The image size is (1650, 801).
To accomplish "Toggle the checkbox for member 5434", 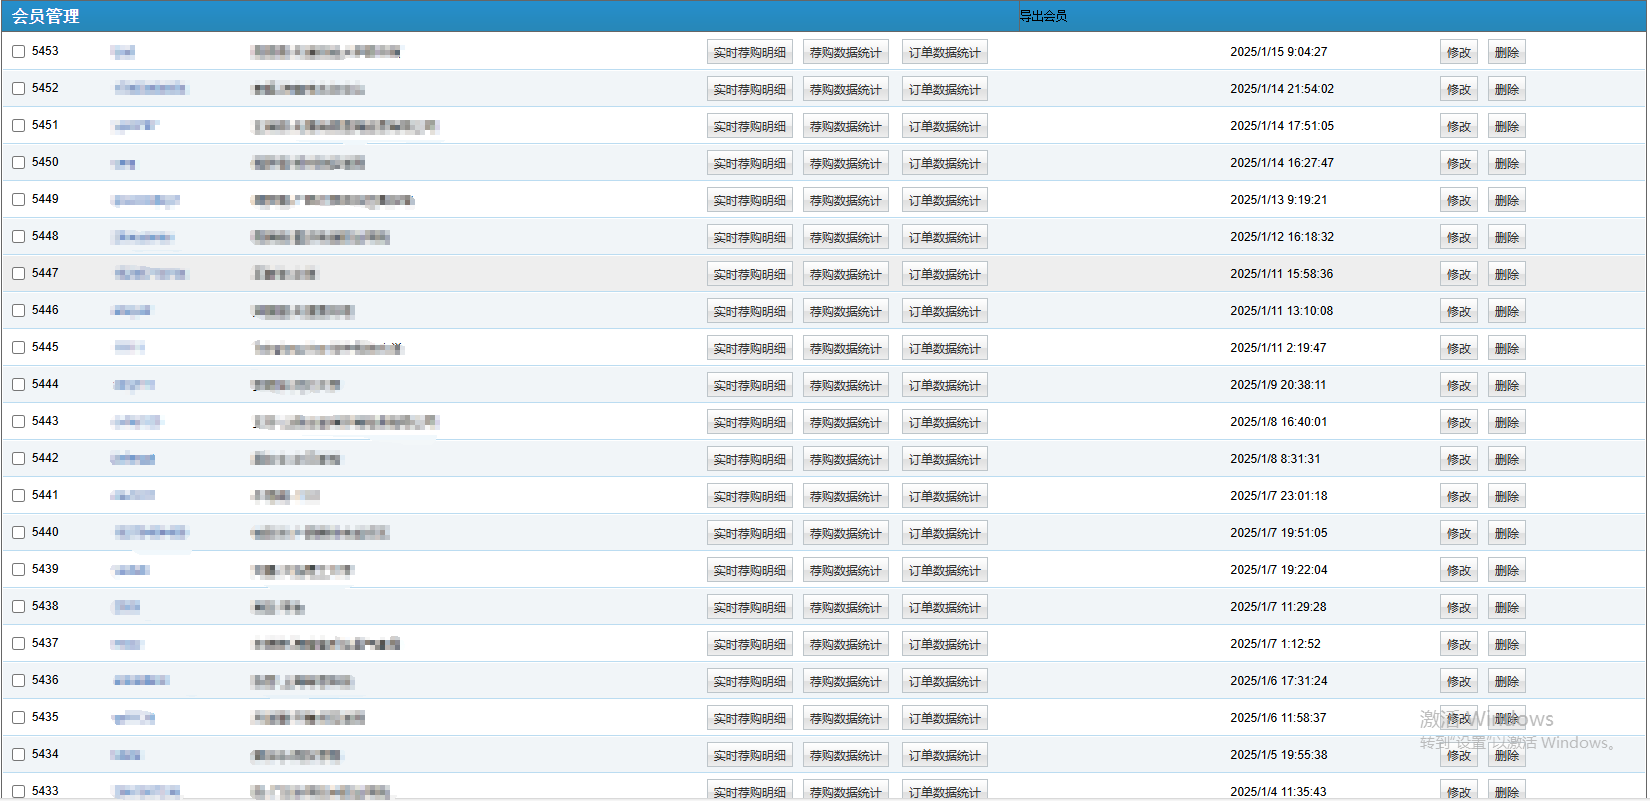I will point(19,755).
